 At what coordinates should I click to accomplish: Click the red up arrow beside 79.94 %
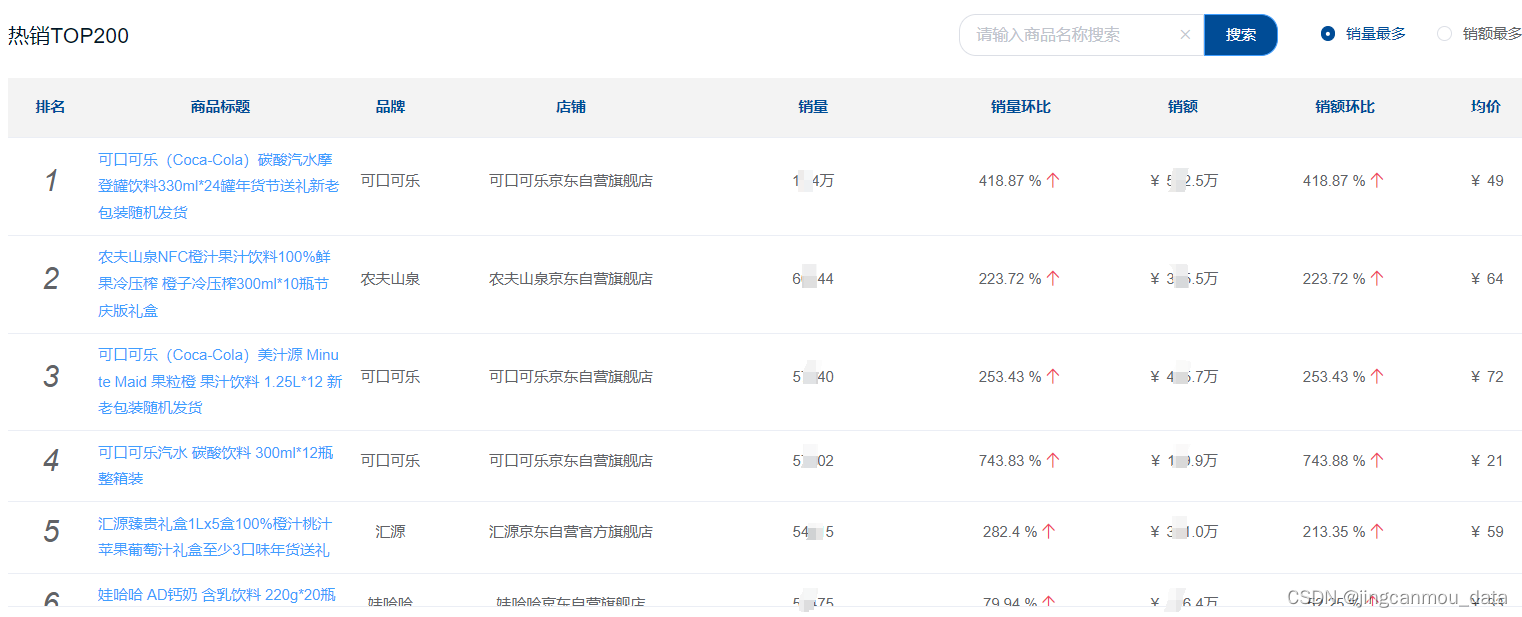pos(1049,602)
